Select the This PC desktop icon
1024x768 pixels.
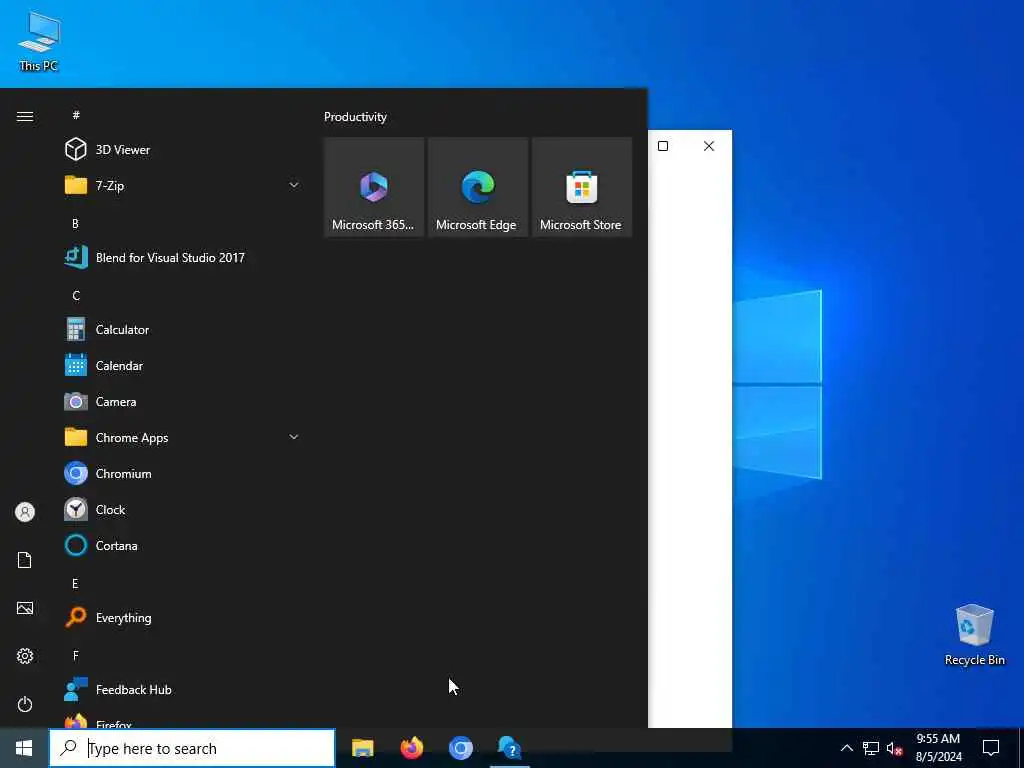click(x=39, y=41)
